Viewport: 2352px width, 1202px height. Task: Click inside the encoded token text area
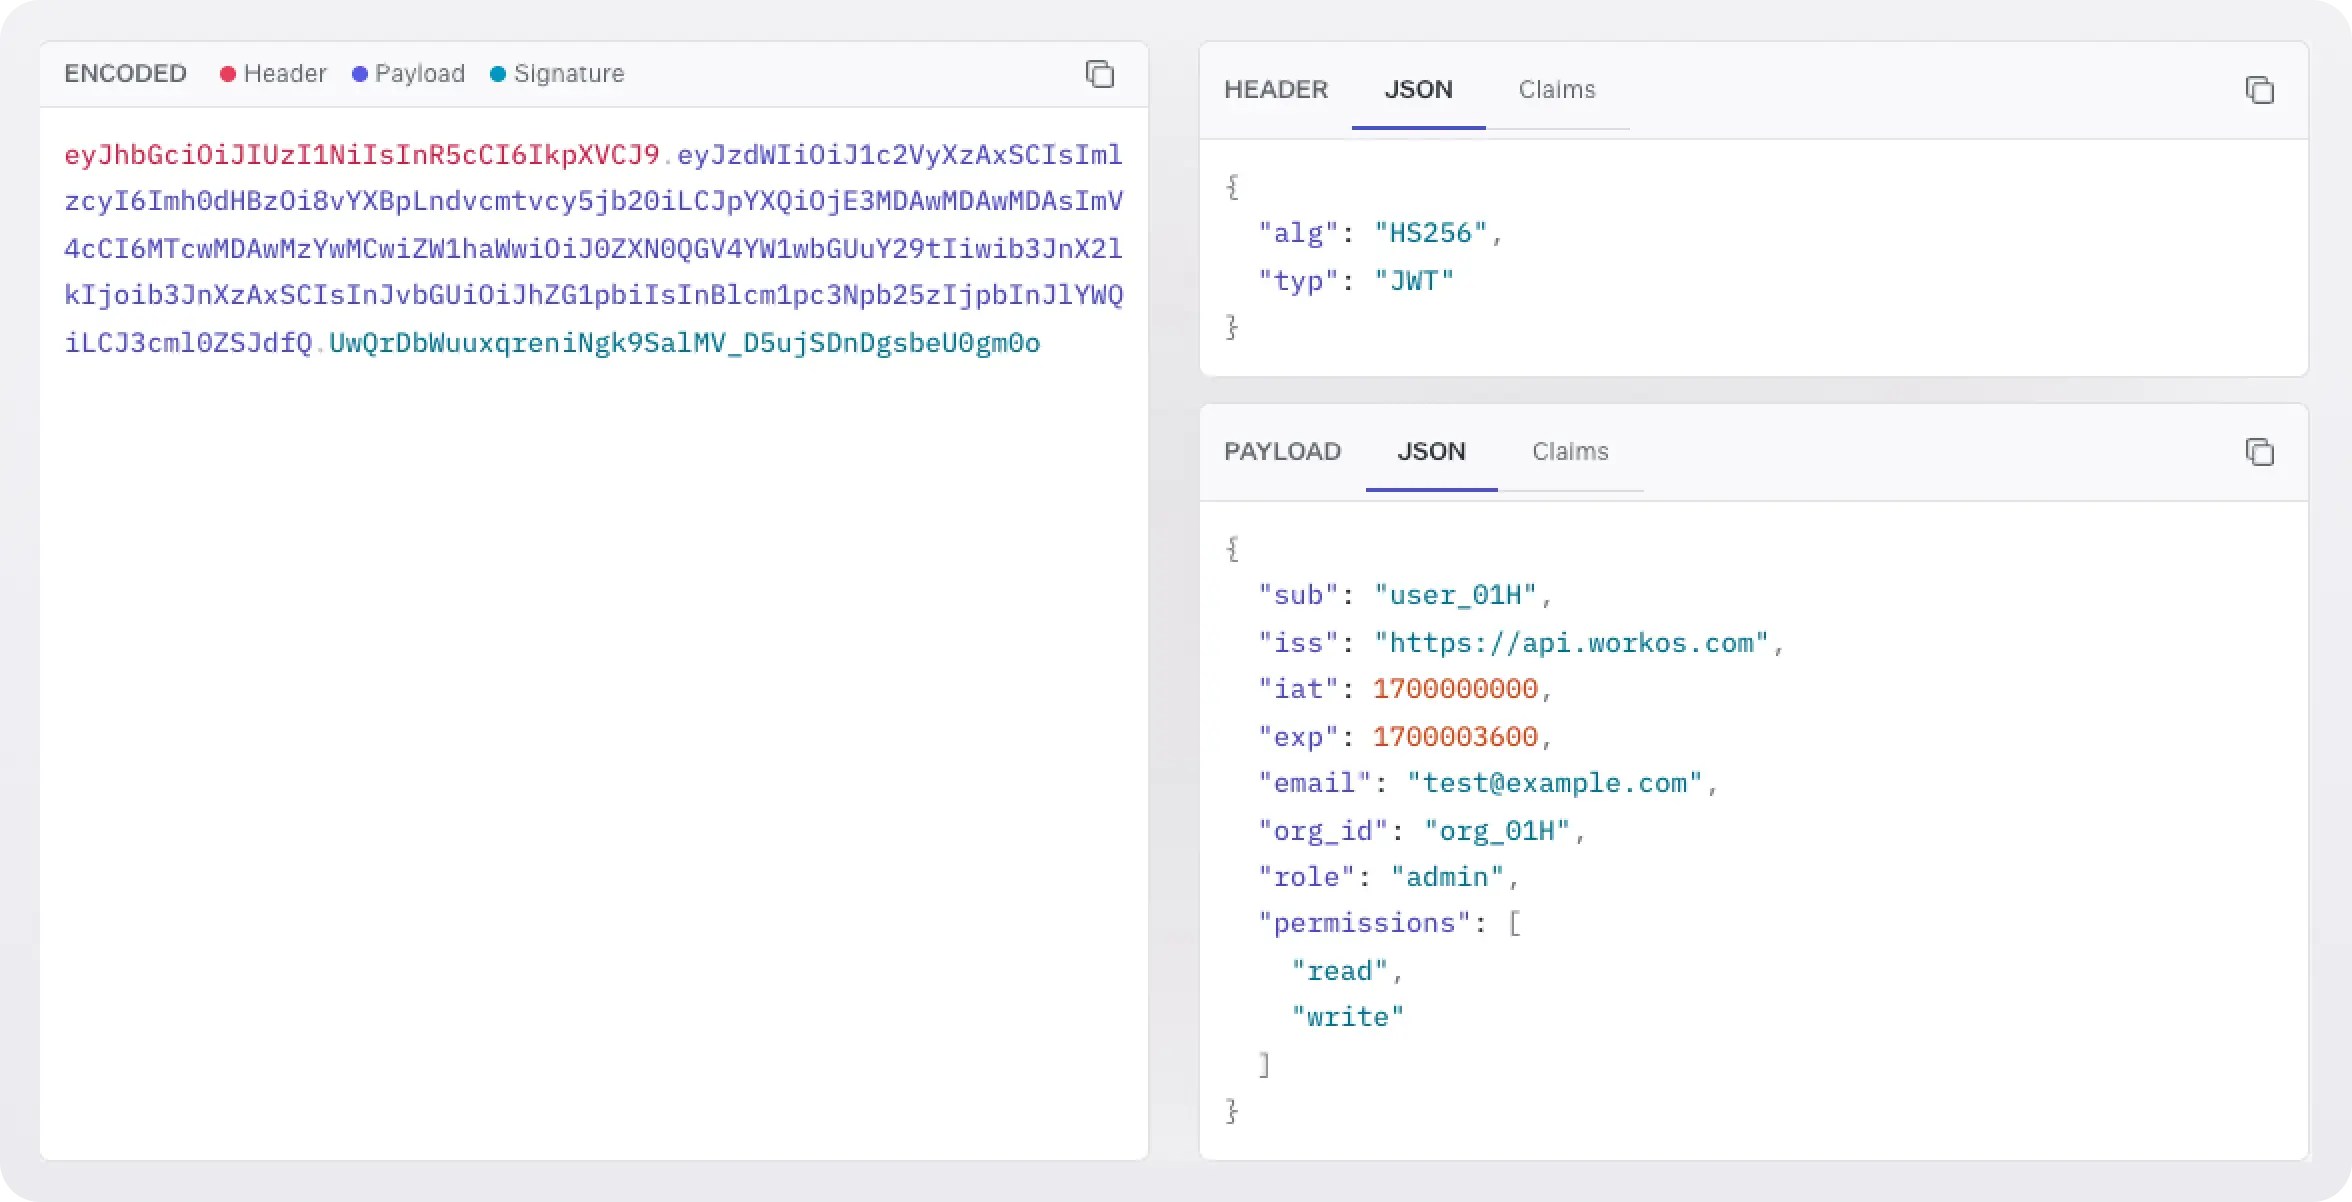point(590,600)
